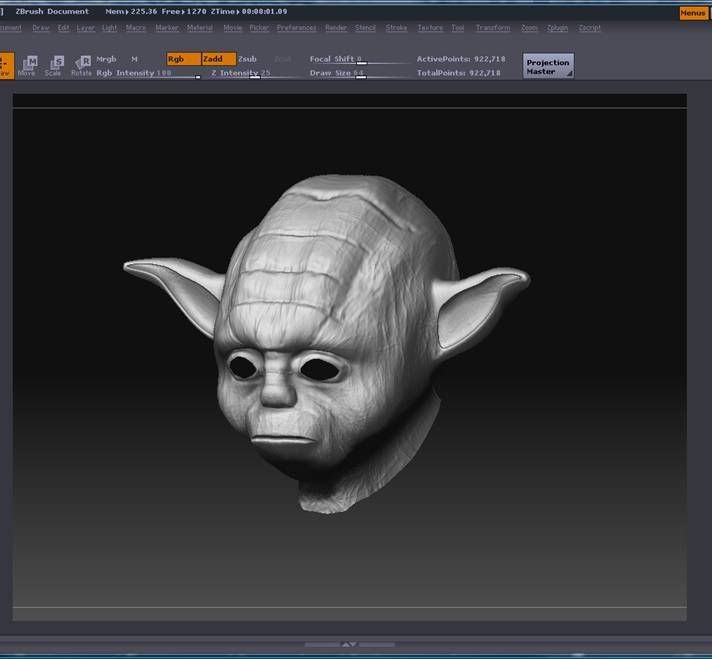Select the Scale transform tool
The image size is (712, 659).
click(x=54, y=66)
